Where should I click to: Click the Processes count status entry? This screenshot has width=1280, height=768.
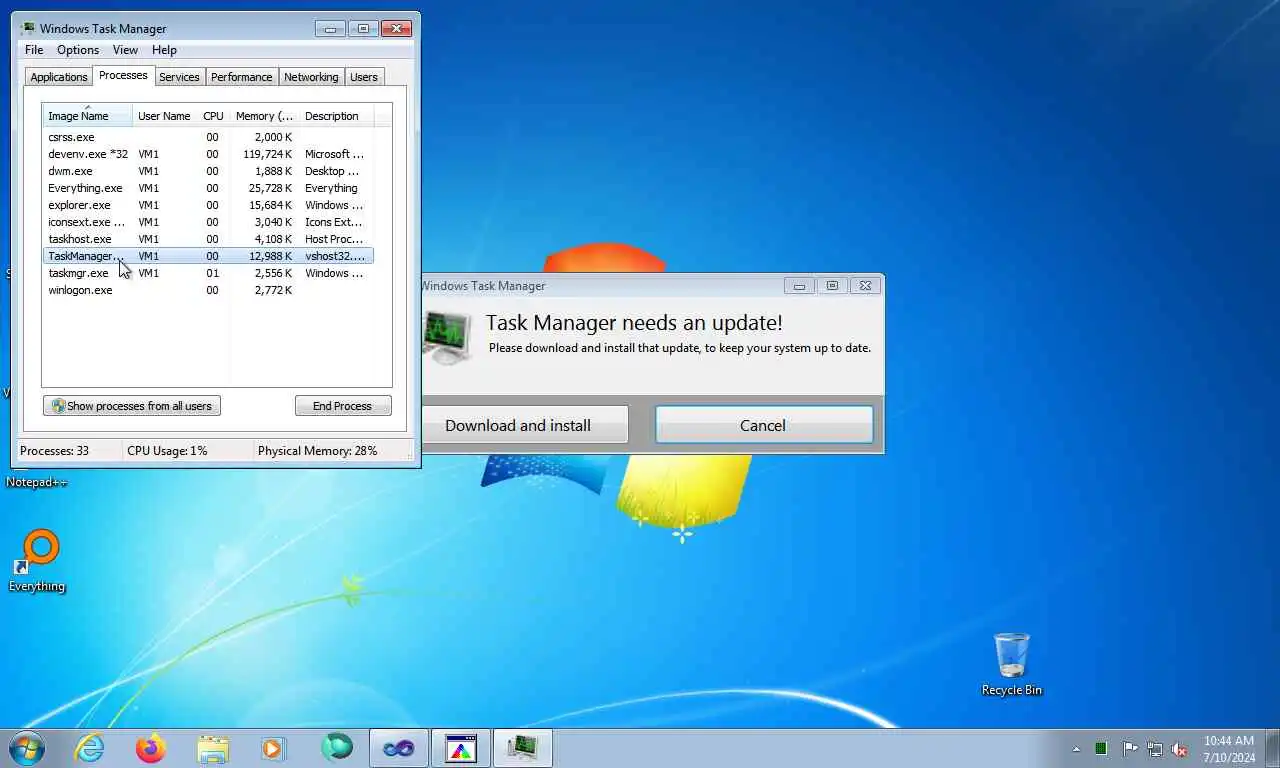point(55,451)
